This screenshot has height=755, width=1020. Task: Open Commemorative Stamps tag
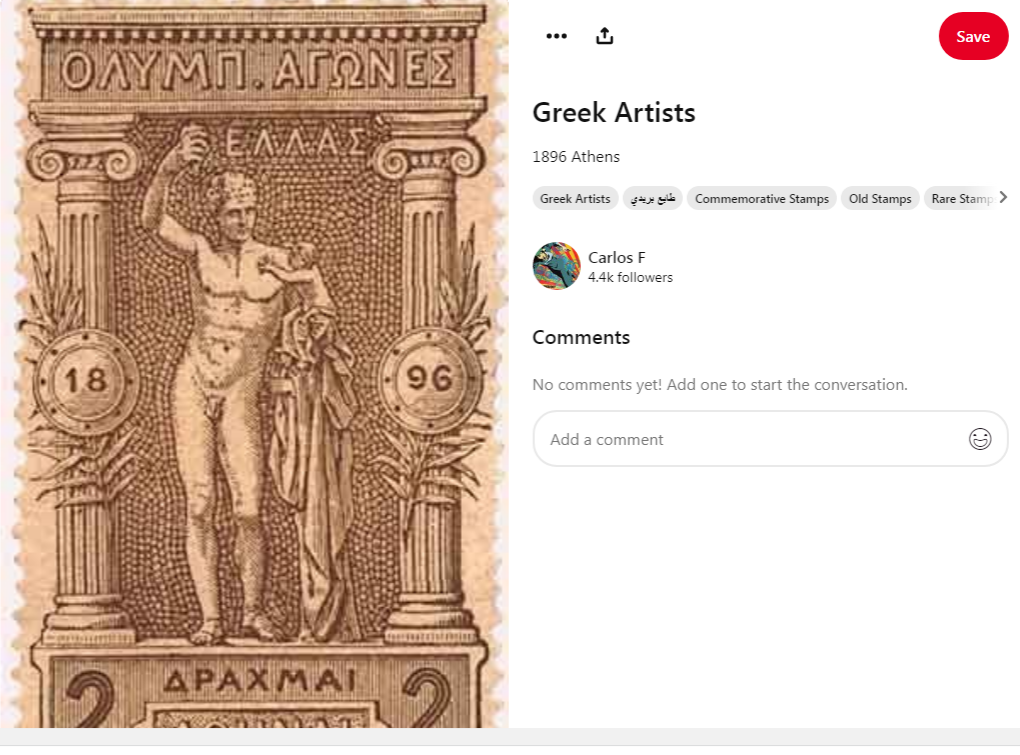(762, 198)
